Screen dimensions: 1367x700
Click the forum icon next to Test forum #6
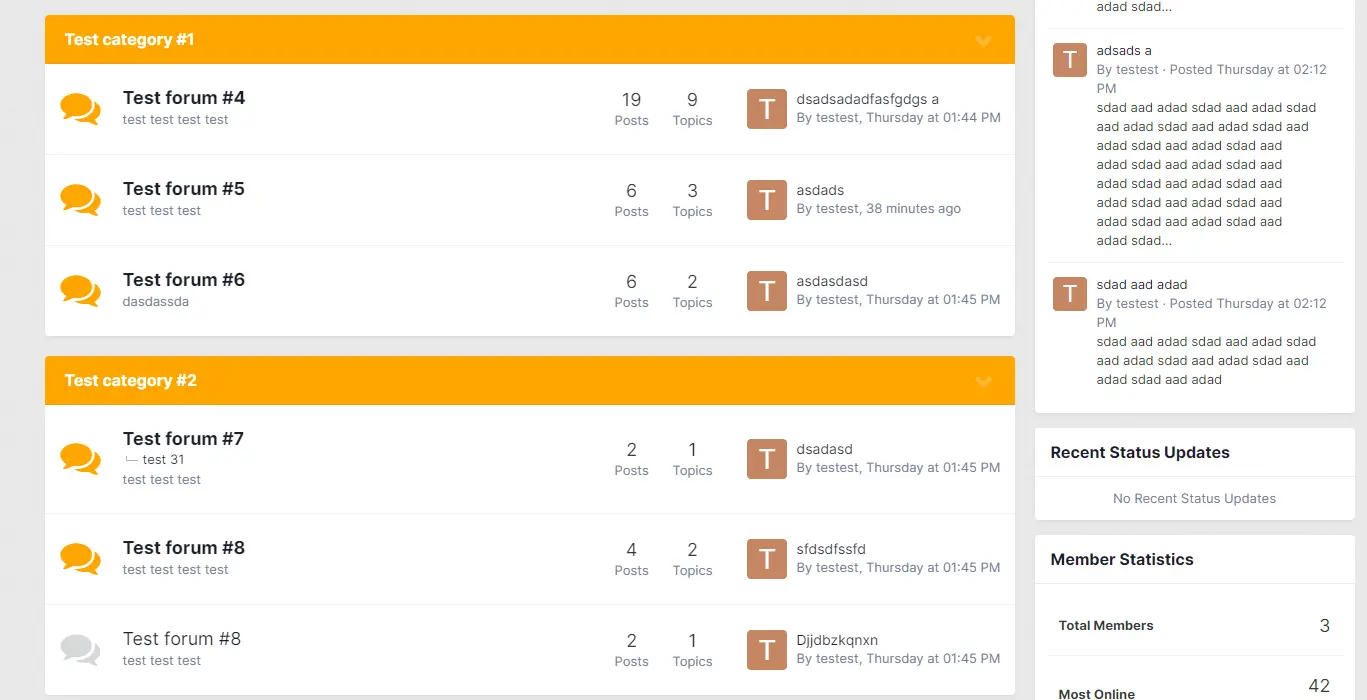pos(80,291)
